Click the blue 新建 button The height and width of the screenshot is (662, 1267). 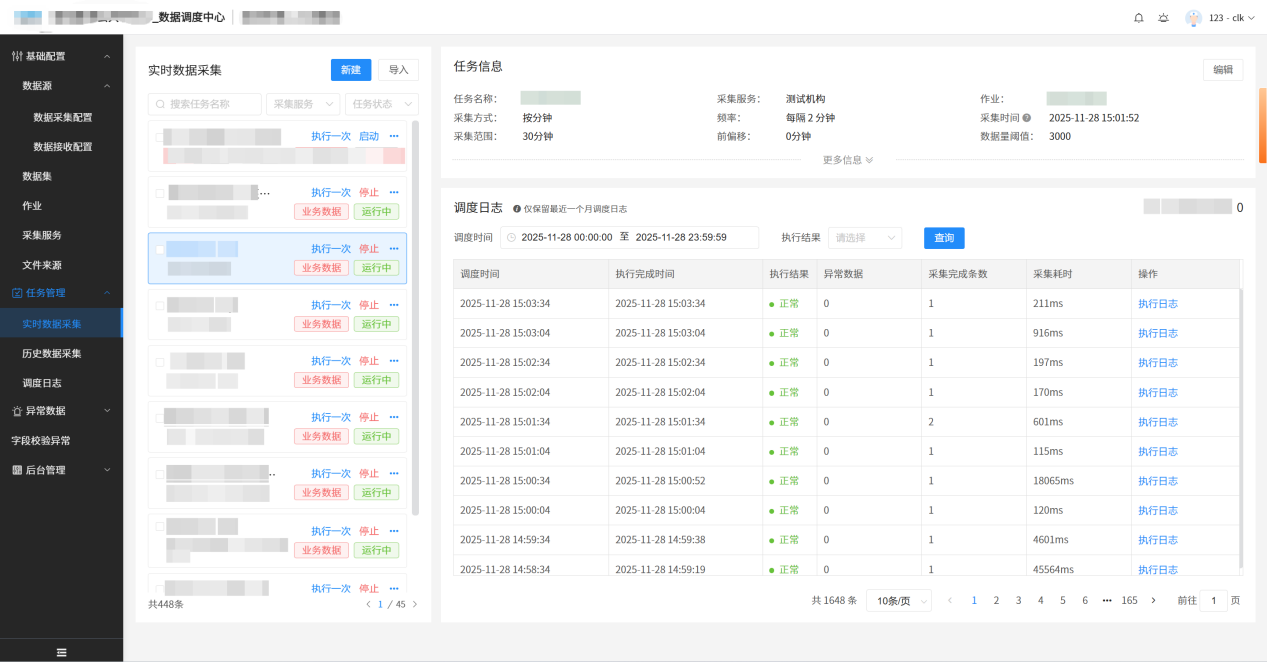[x=350, y=70]
